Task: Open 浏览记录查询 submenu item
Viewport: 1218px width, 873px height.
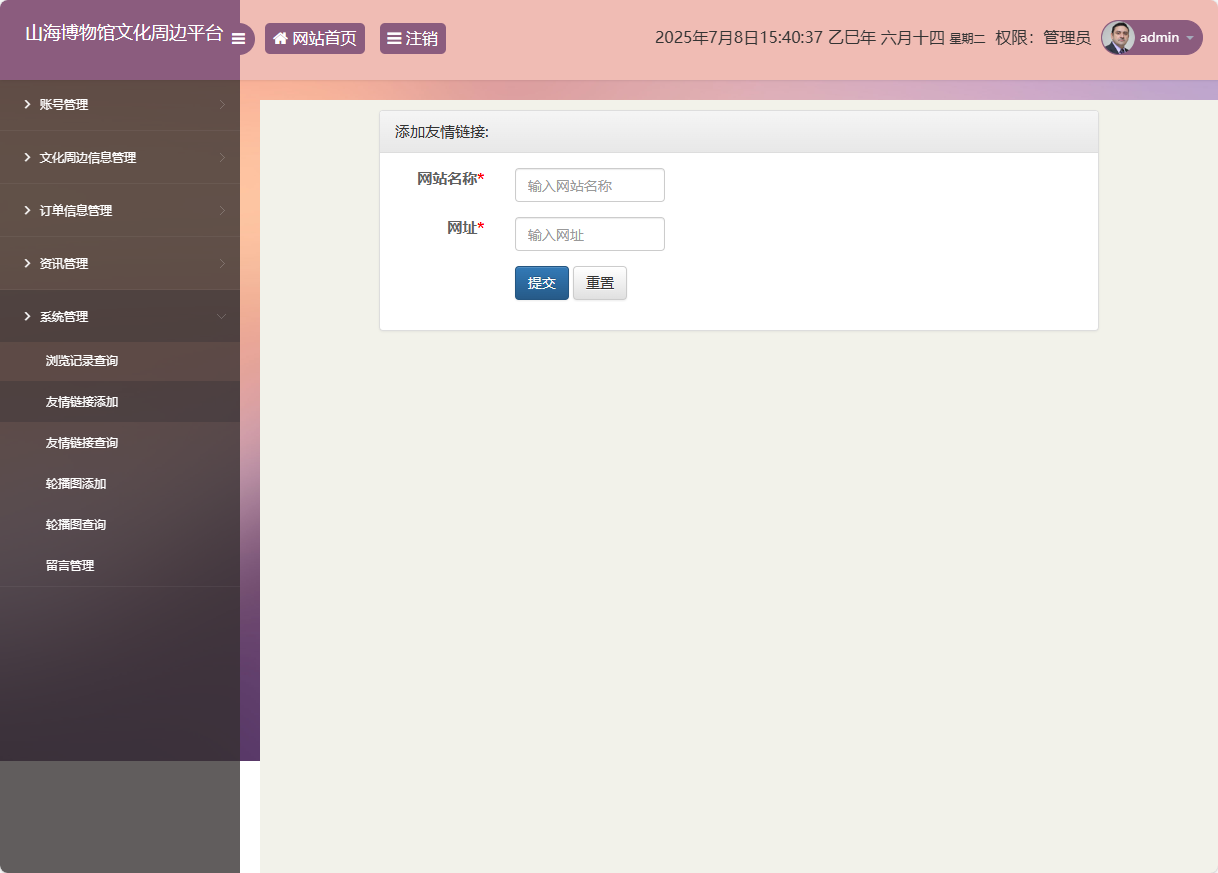Action: click(x=120, y=361)
